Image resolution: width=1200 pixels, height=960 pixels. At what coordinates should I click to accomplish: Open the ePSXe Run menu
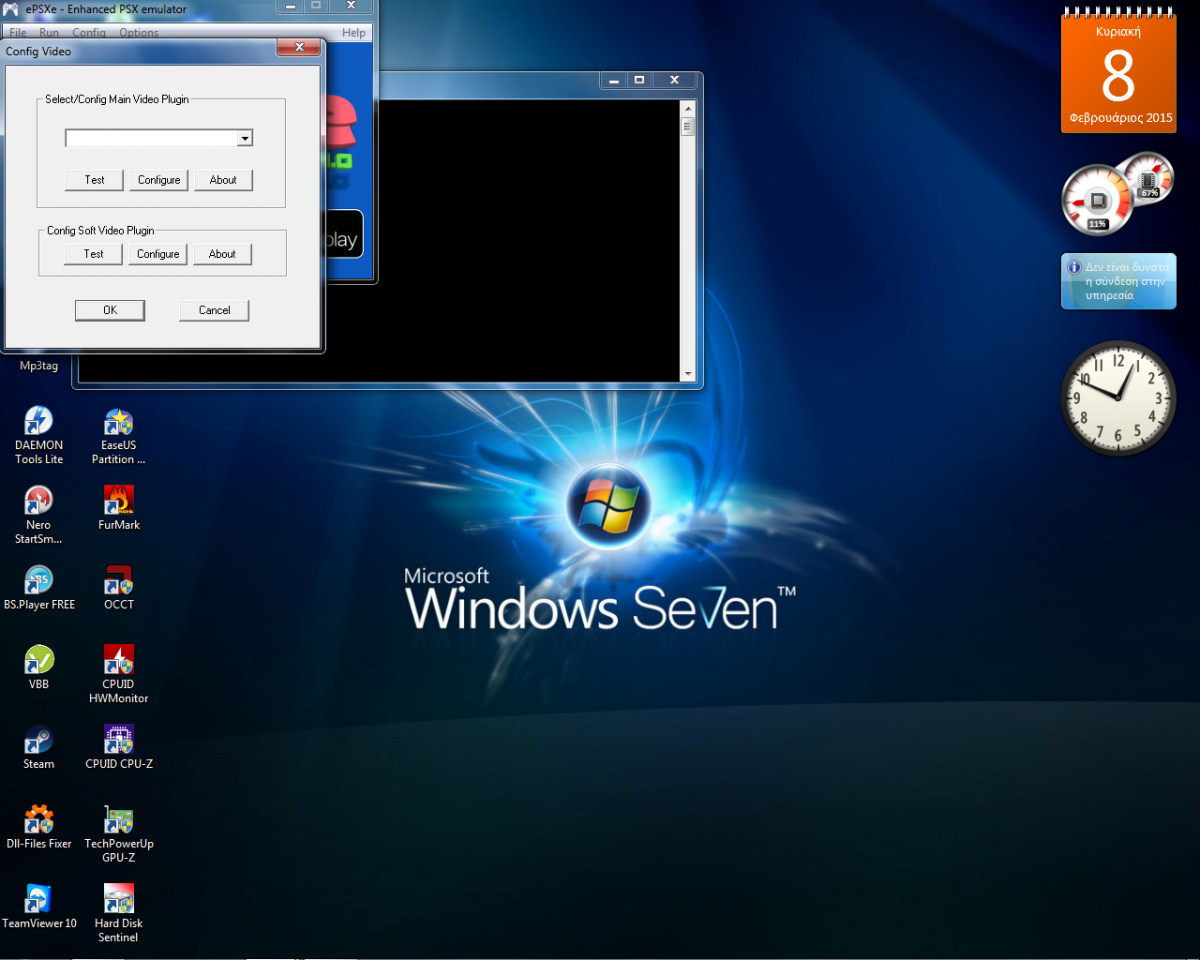coord(49,33)
